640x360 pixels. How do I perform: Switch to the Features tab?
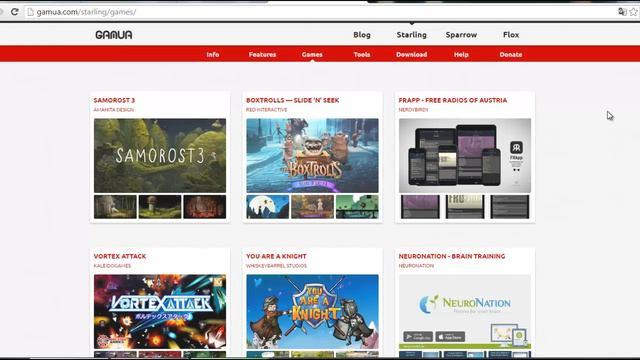(262, 54)
